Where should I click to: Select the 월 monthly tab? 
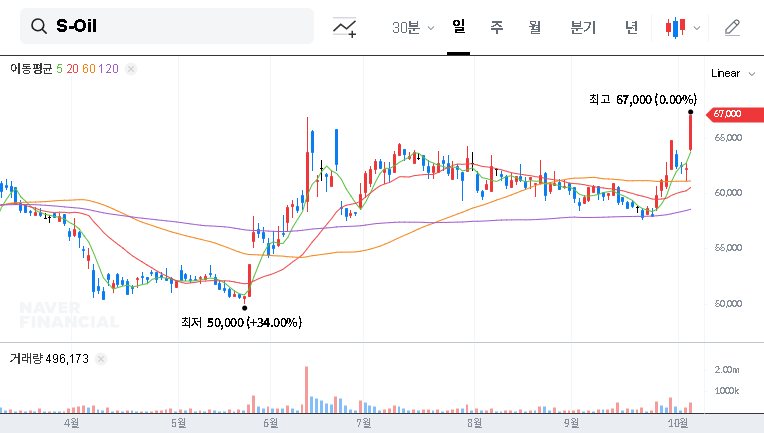[x=535, y=27]
